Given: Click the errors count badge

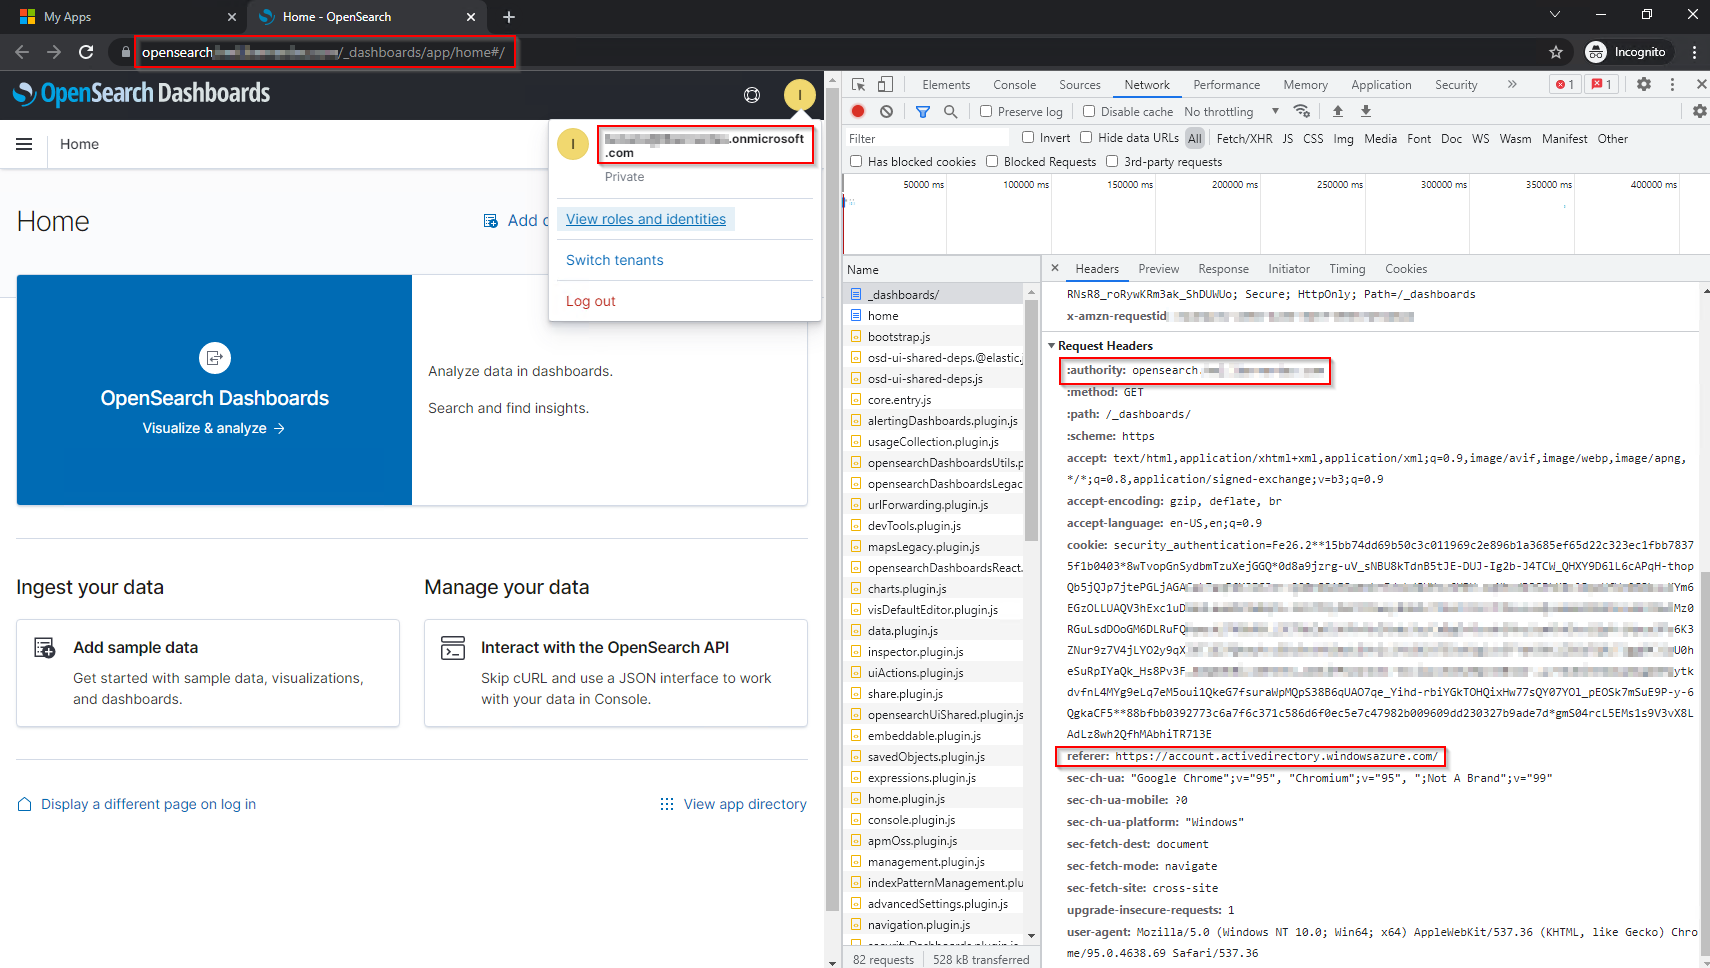Looking at the screenshot, I should 1565,85.
